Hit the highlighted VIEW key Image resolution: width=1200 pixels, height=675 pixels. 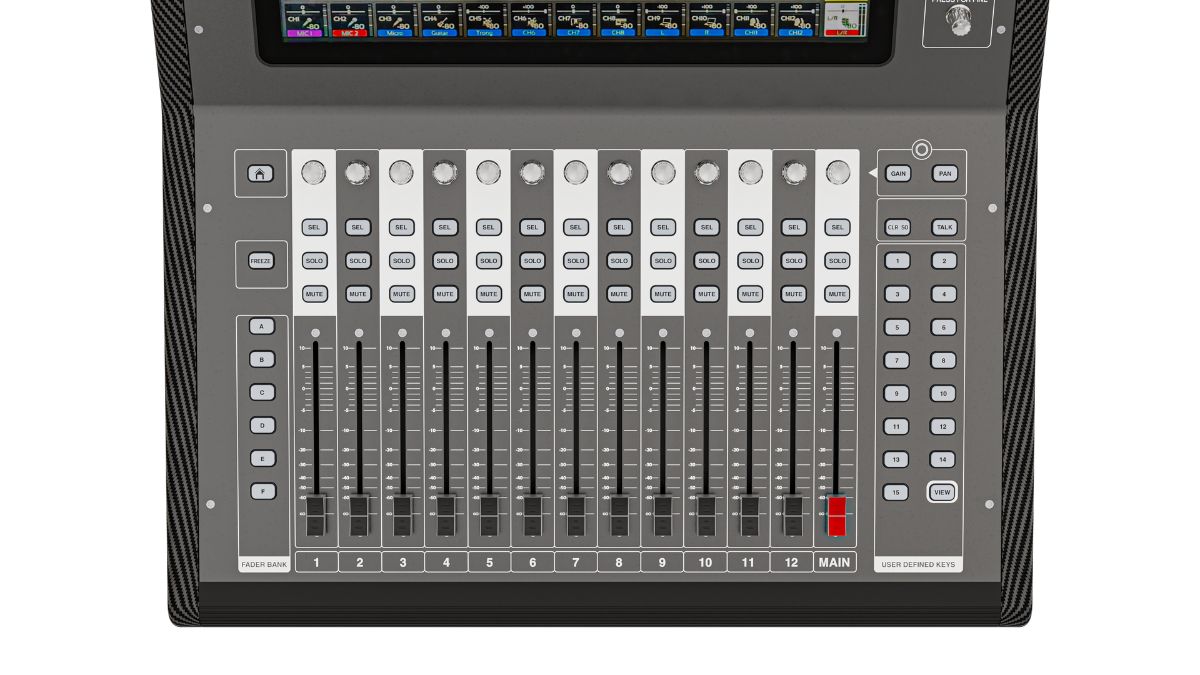pyautogui.click(x=942, y=492)
